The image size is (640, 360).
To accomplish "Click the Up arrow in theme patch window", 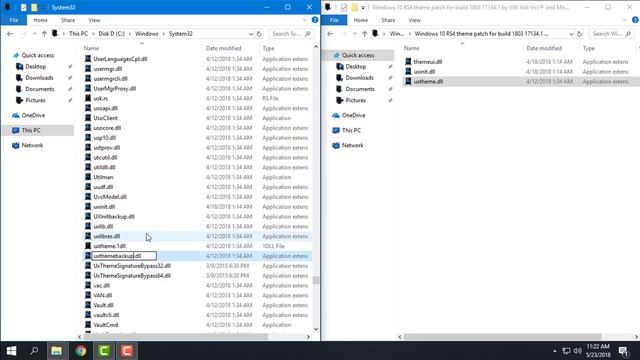I will [x=364, y=34].
